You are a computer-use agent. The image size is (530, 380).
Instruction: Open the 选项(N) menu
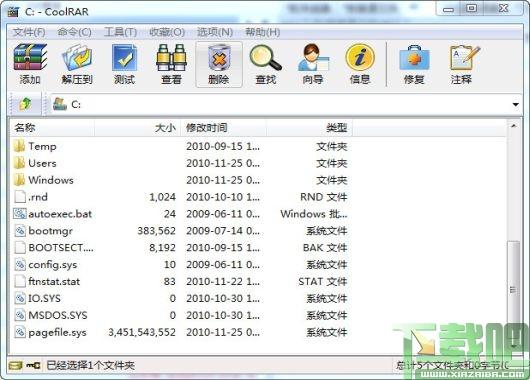[215, 32]
